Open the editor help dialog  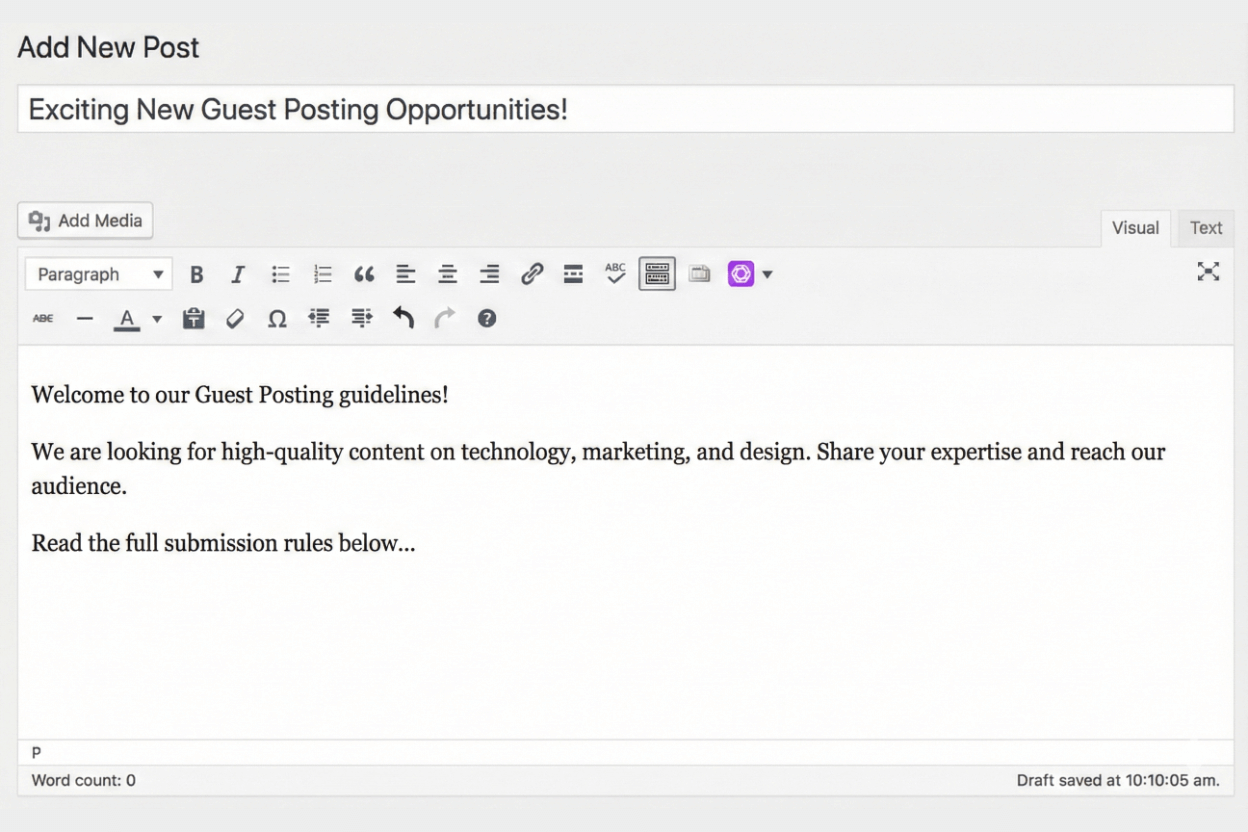tap(486, 318)
